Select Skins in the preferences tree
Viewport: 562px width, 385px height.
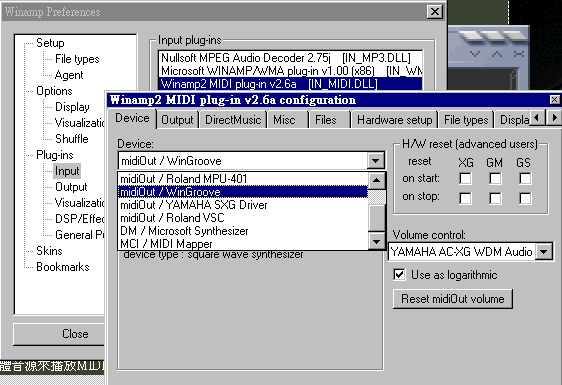click(49, 251)
